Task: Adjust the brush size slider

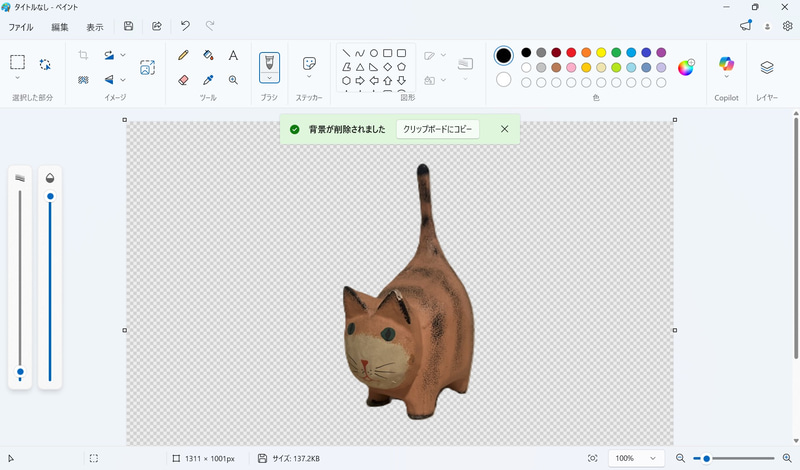Action: click(x=20, y=285)
